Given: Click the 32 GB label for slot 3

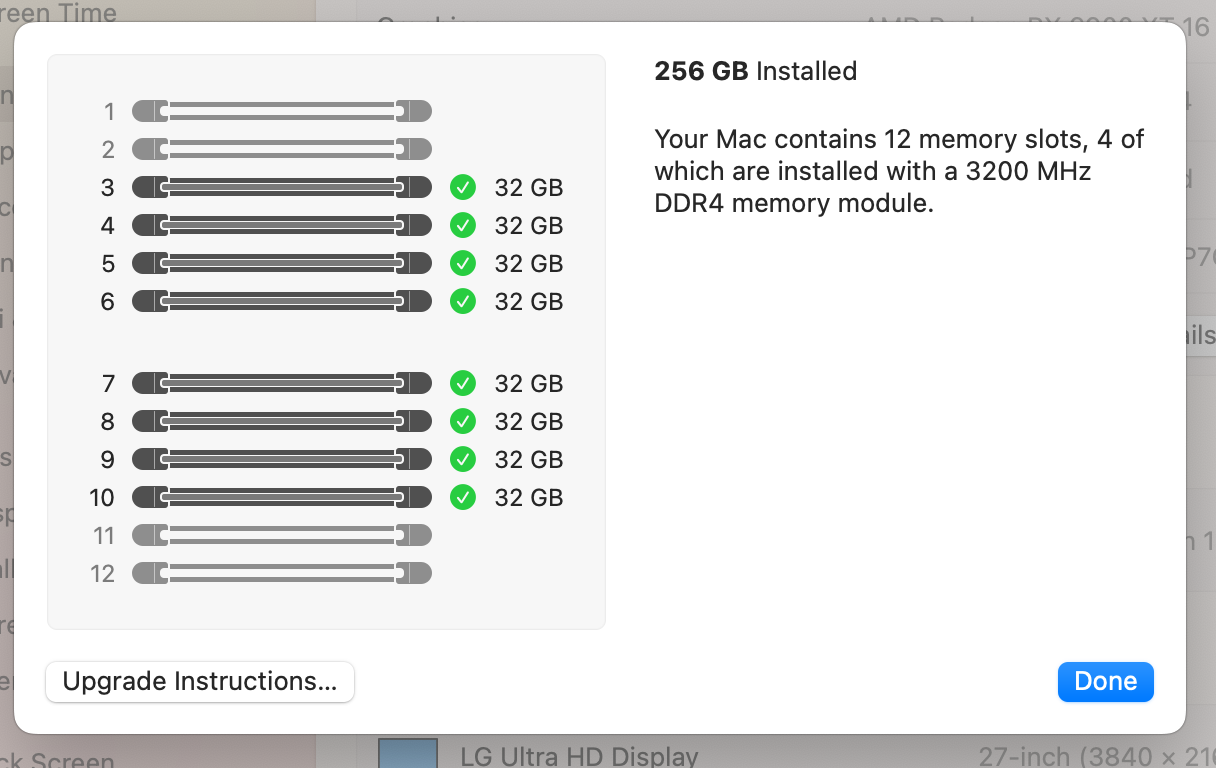Looking at the screenshot, I should pos(529,187).
